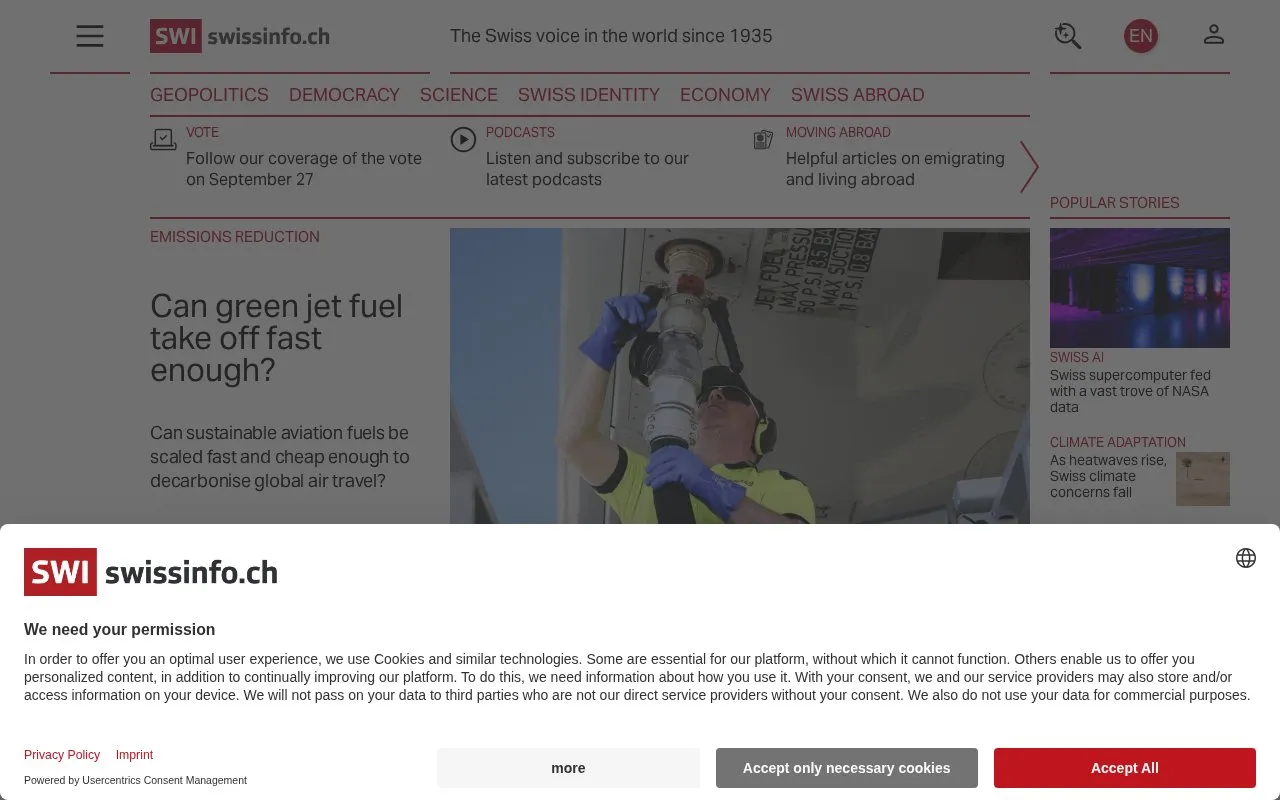Screen dimensions: 1280x800
Task: Click the vote ballot icon
Action: tap(163, 139)
